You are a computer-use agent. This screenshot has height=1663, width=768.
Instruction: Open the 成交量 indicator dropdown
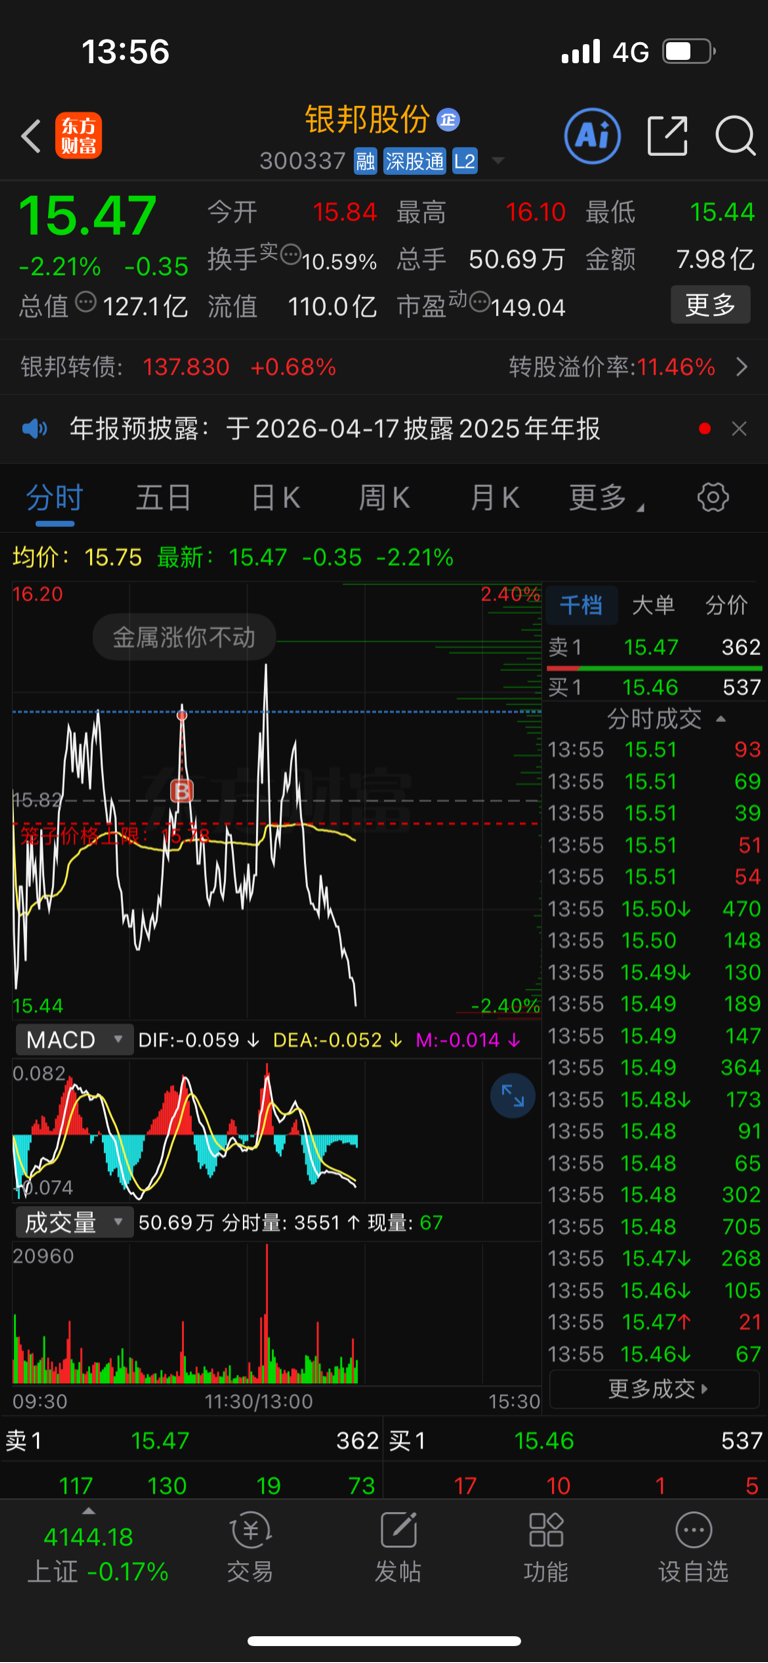[73, 1222]
